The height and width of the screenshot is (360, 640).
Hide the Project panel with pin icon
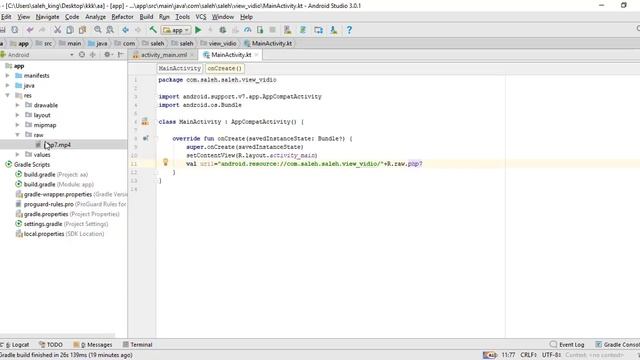click(120, 54)
